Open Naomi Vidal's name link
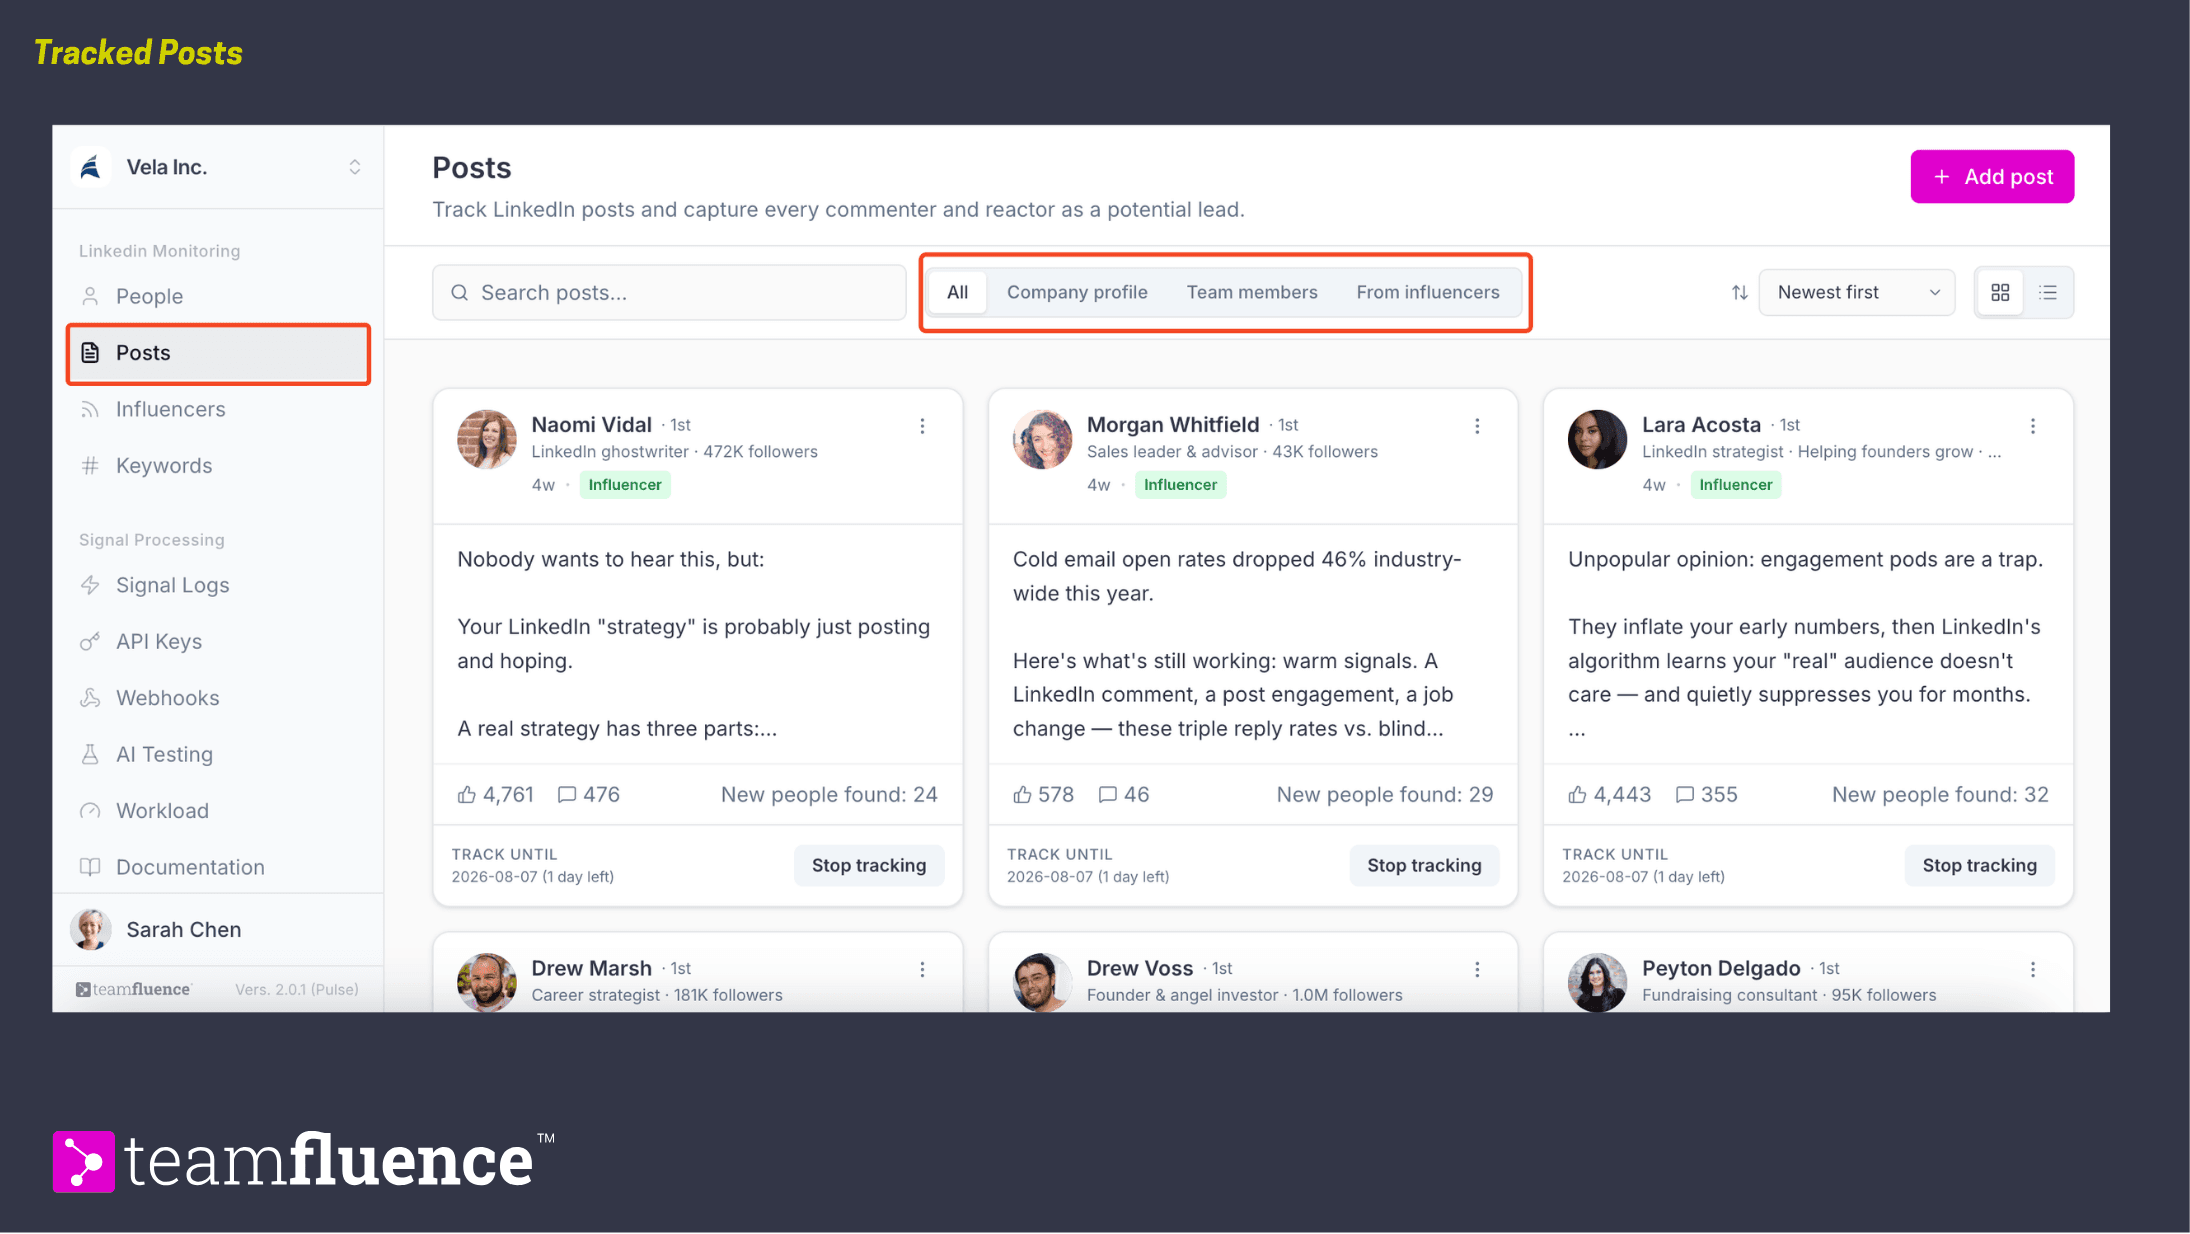This screenshot has width=2190, height=1234. click(x=592, y=425)
